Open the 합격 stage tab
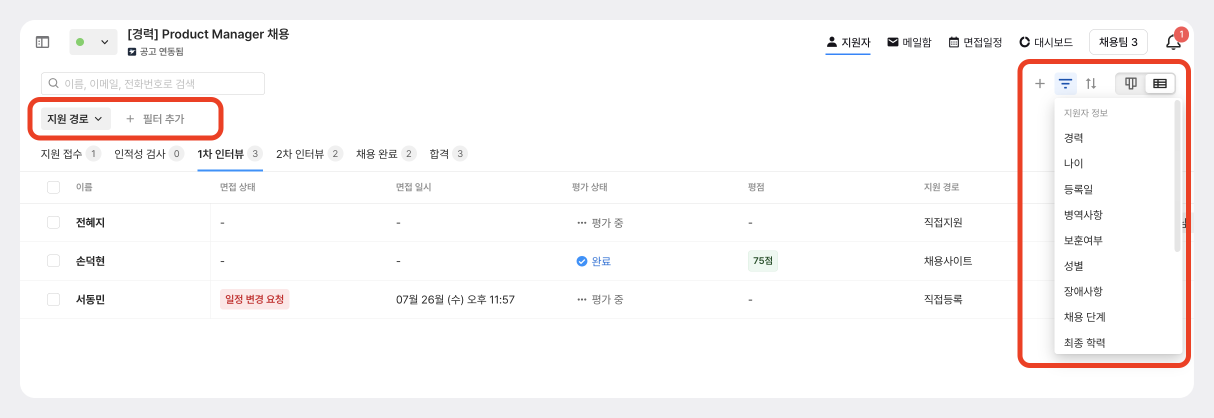Screen dimensions: 1214x418 pyautogui.click(x=447, y=154)
